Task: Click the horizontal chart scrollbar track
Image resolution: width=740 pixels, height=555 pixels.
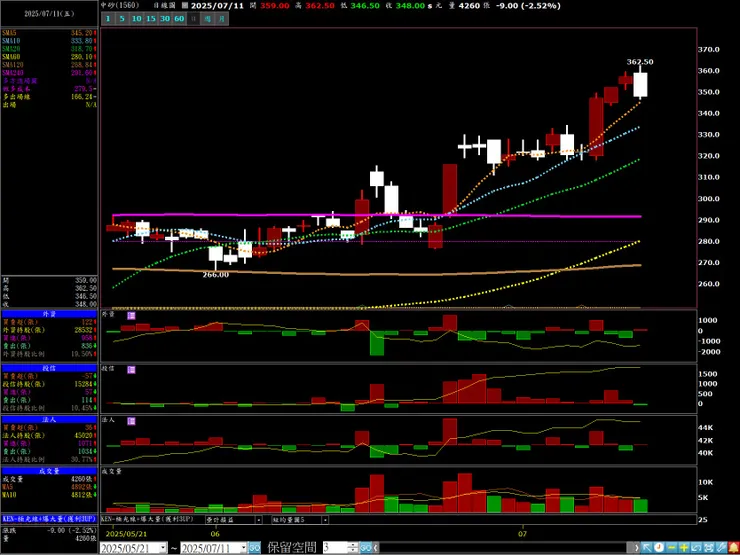Action: pos(503,547)
